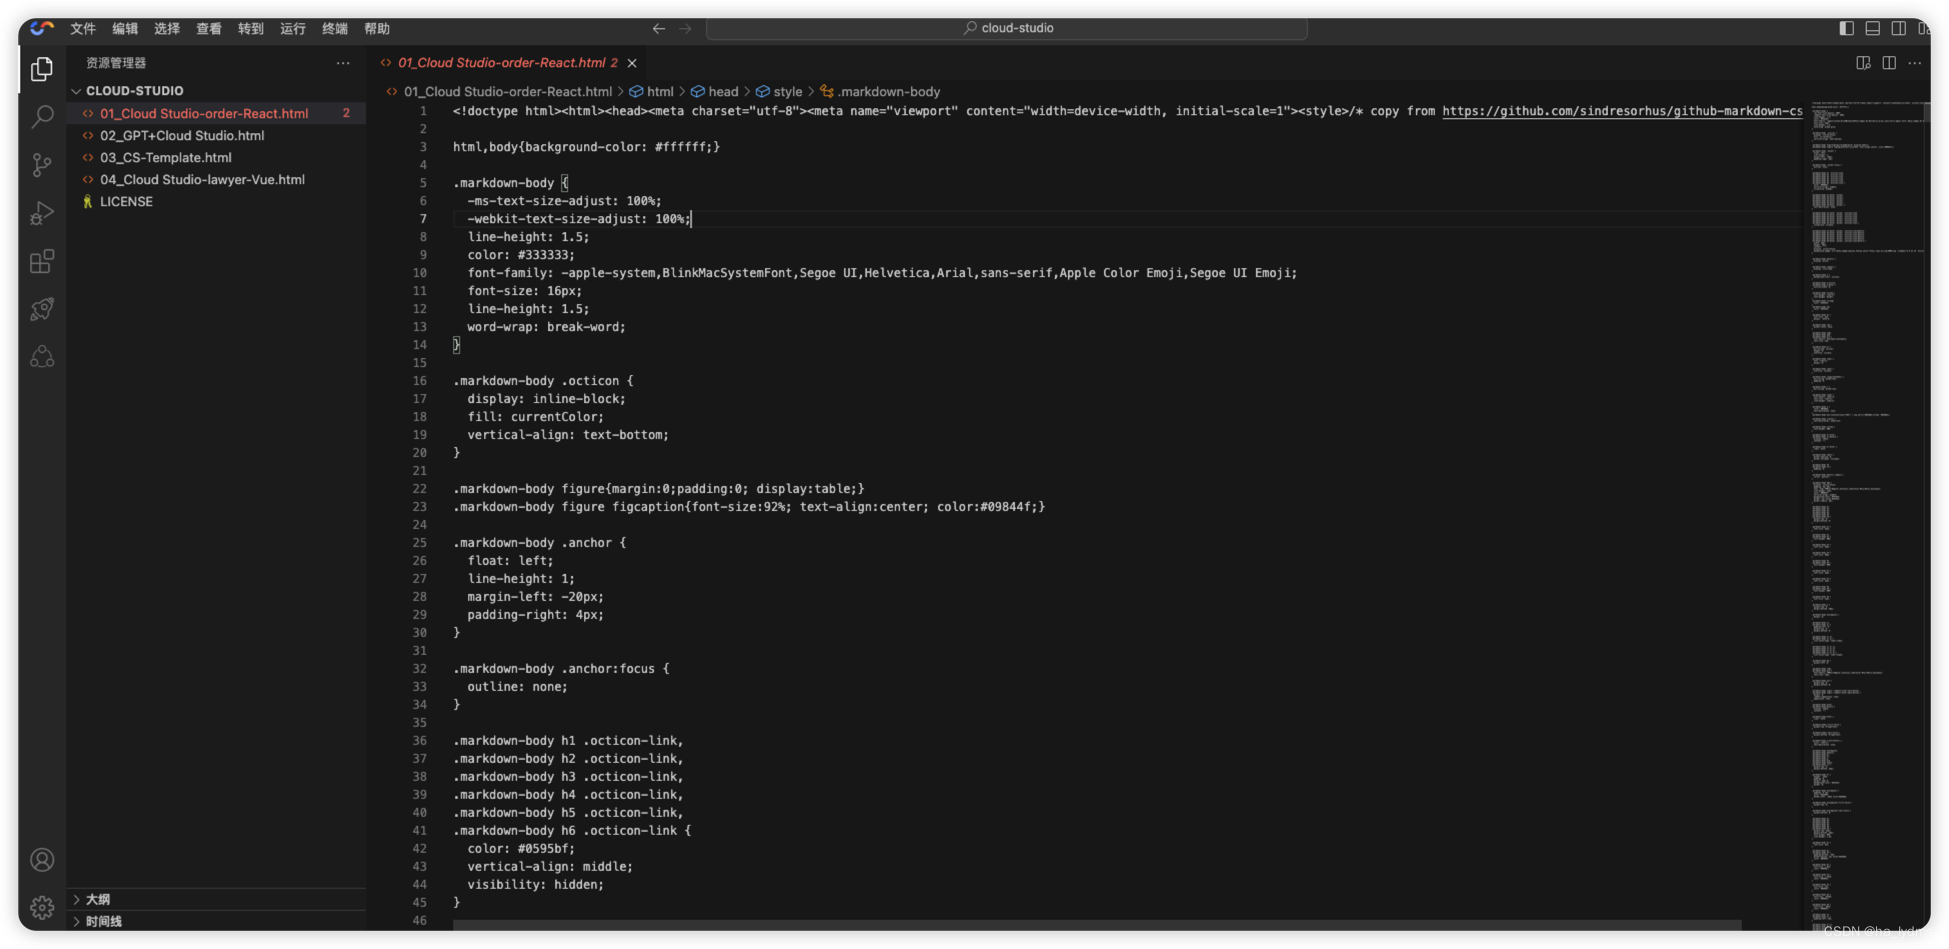Open the Search view in the activity bar
Screen dimensions: 1949x949
[42, 117]
